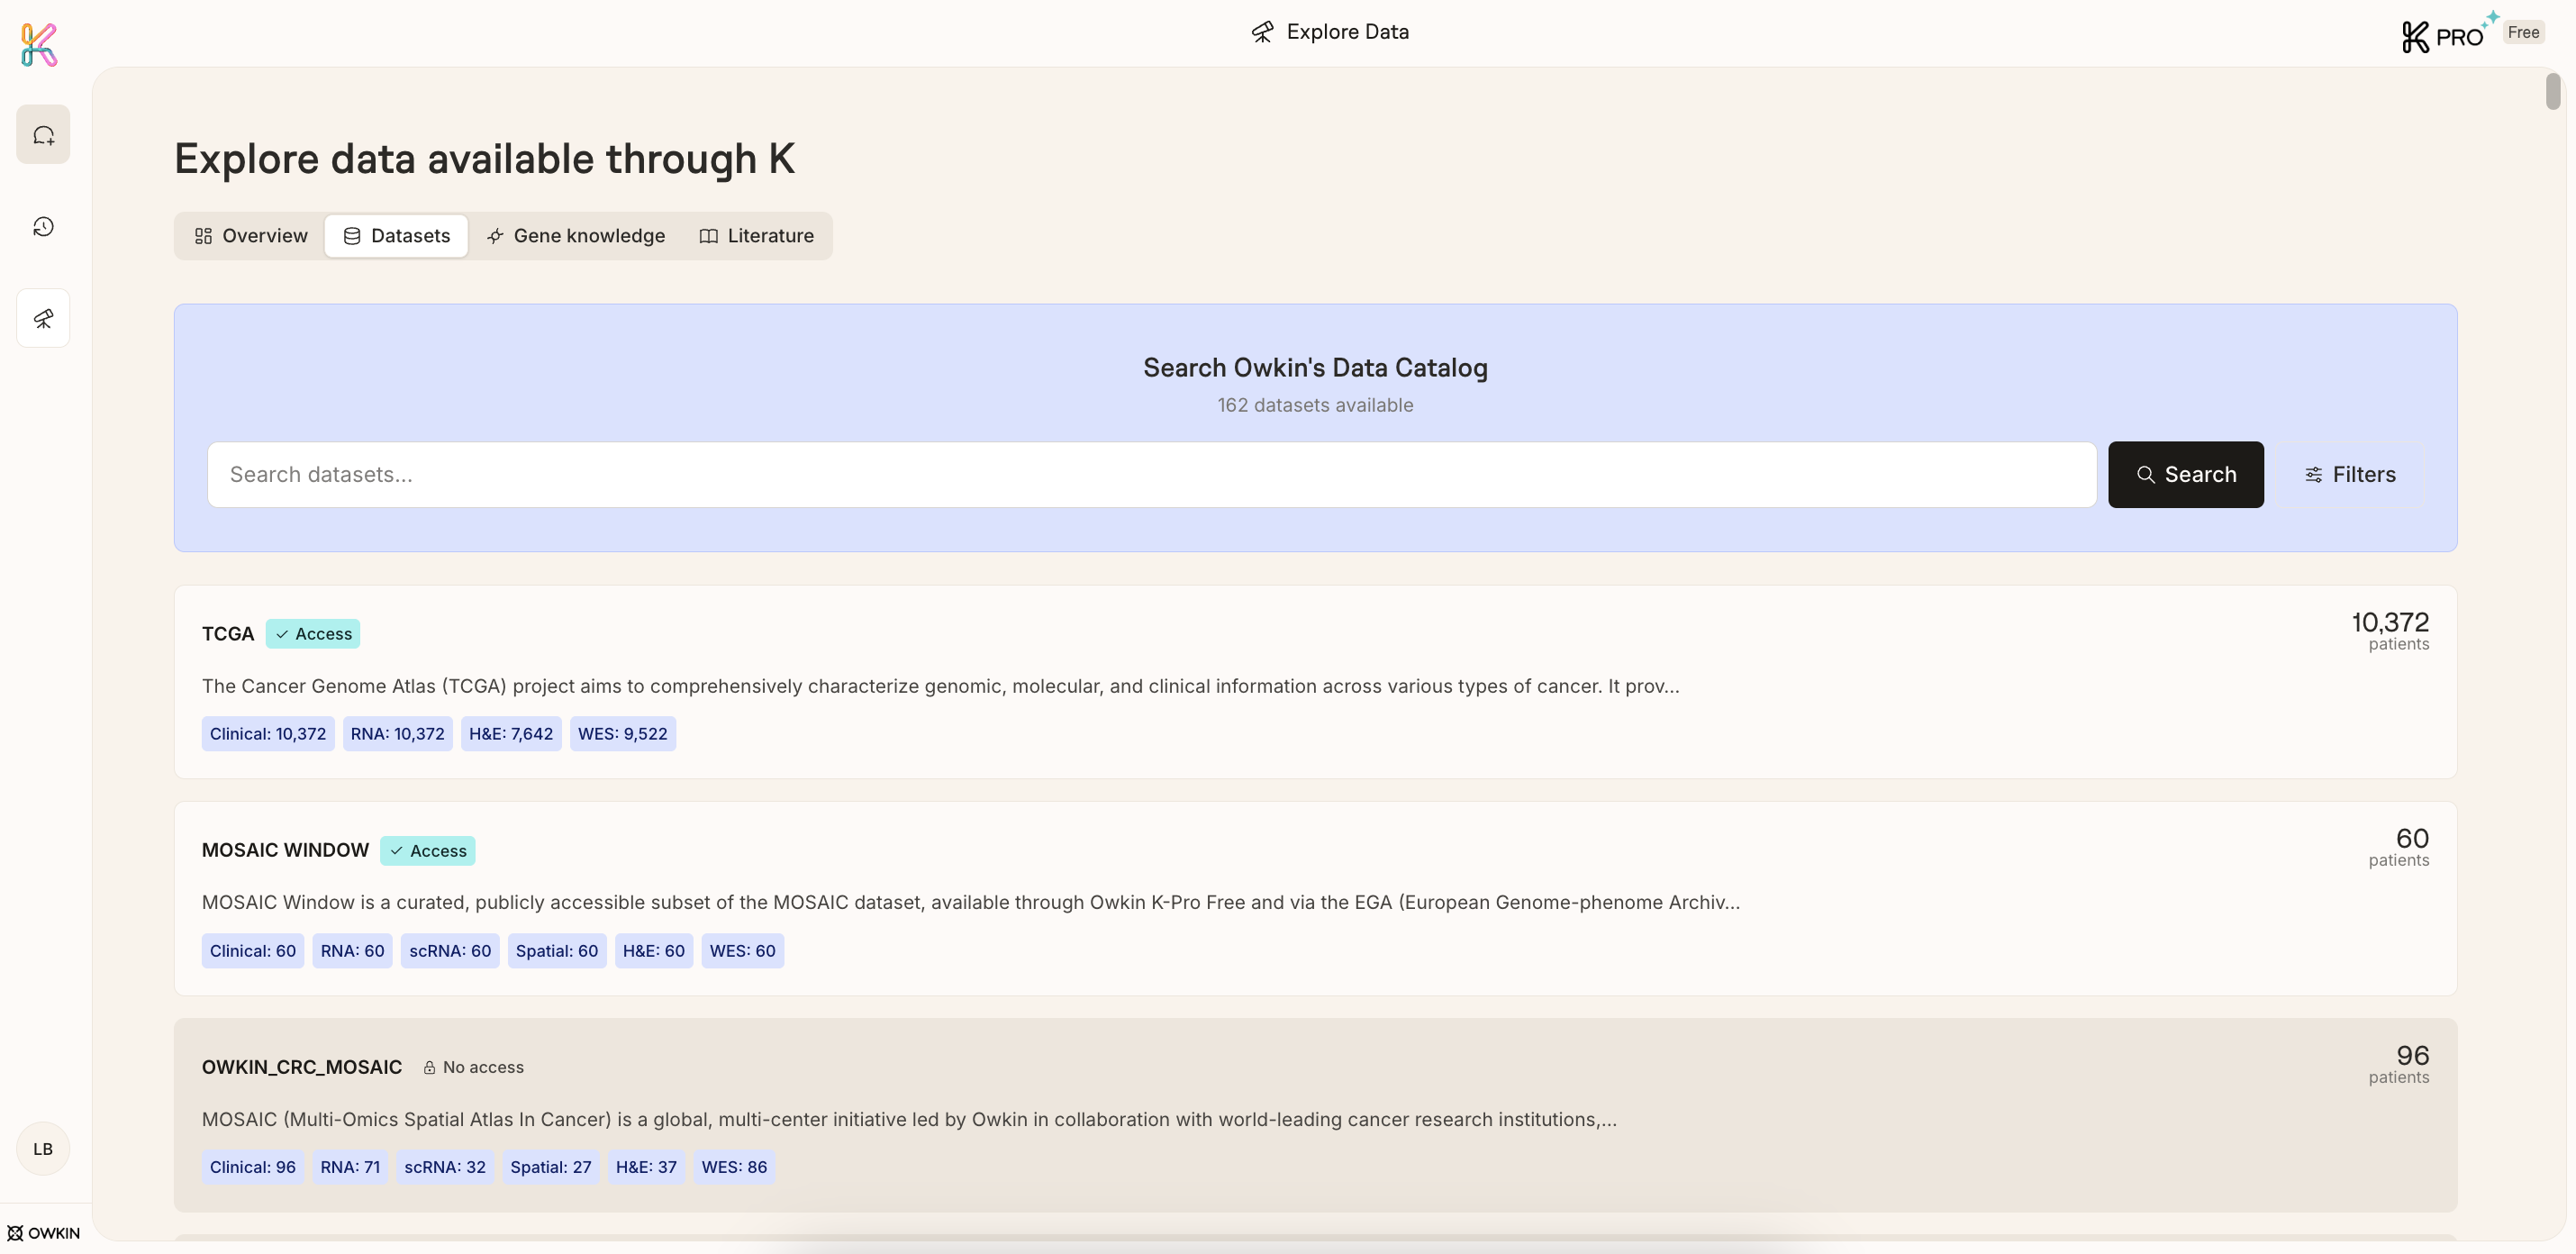Select the Gene knowledge tab
The image size is (2576, 1254).
pyautogui.click(x=576, y=236)
